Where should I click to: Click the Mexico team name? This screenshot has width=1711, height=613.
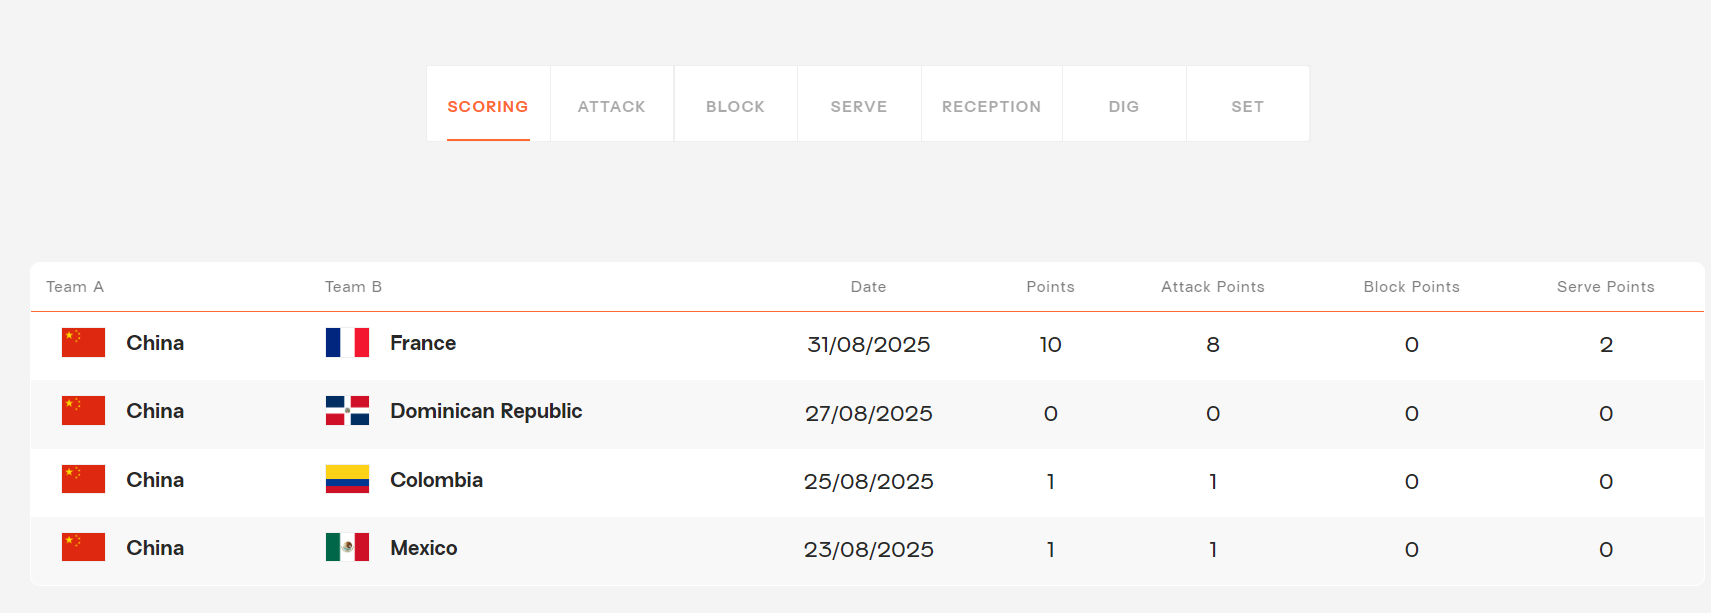[x=424, y=548]
